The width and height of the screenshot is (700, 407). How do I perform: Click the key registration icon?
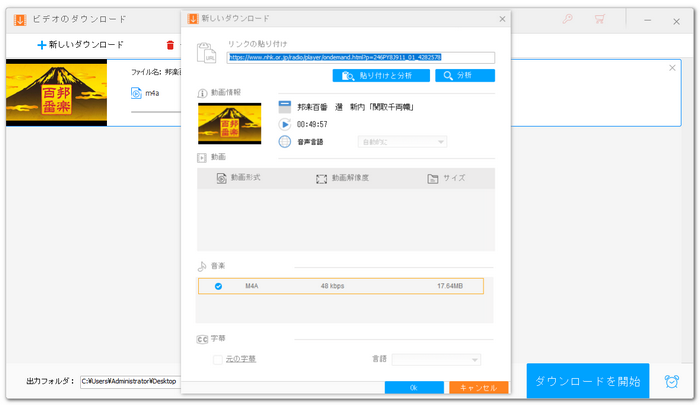568,19
